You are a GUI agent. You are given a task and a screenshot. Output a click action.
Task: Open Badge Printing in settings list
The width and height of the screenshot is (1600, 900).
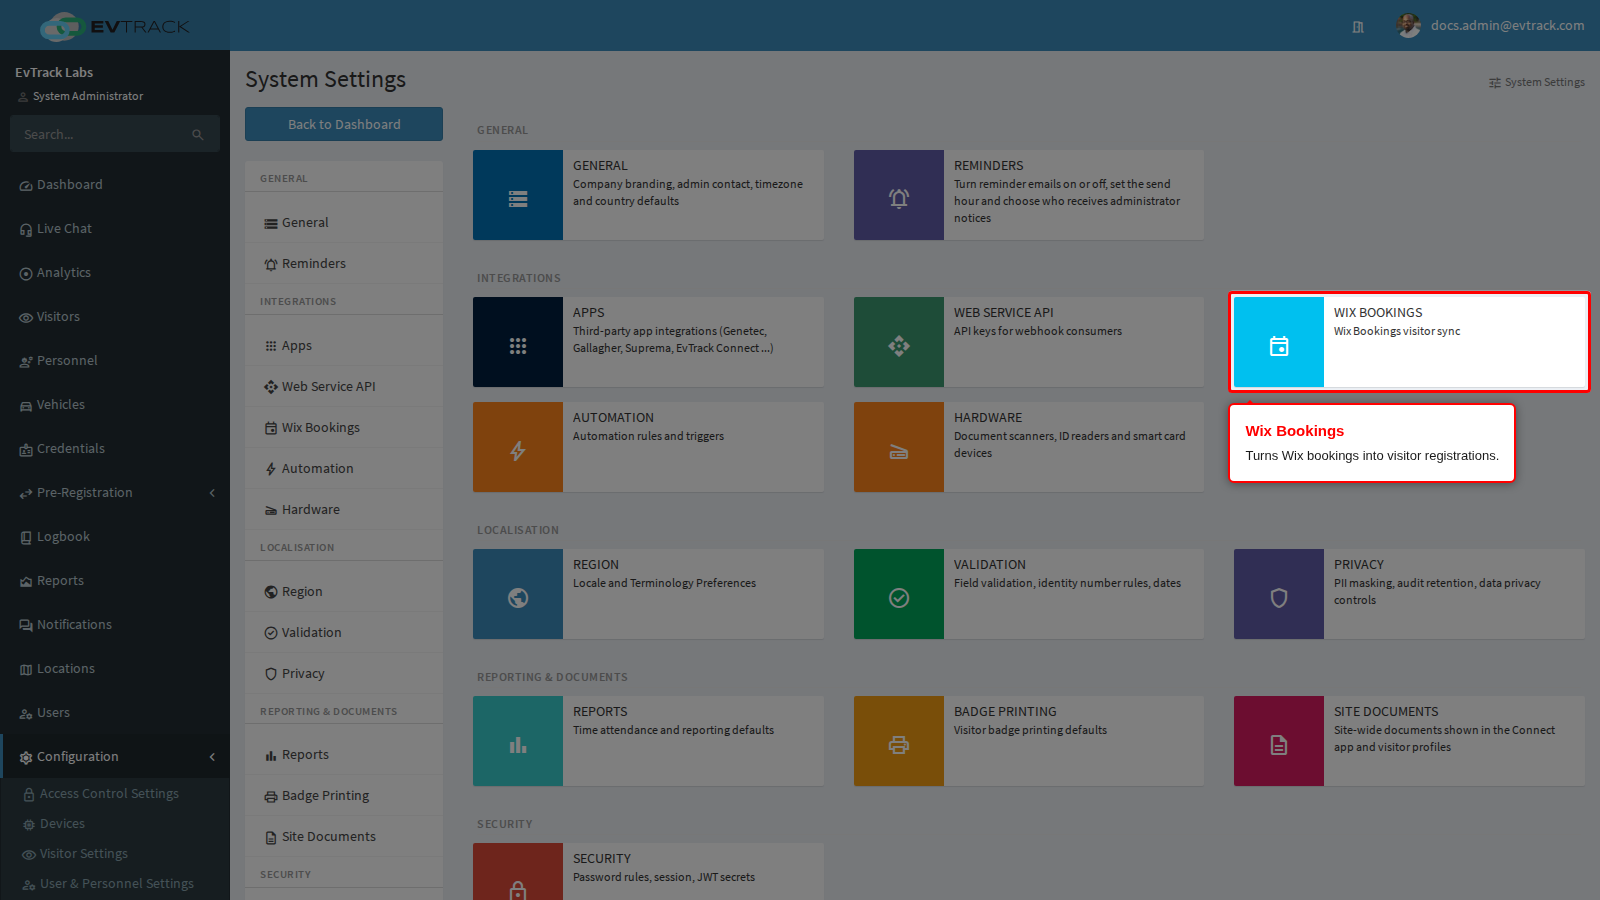point(344,796)
